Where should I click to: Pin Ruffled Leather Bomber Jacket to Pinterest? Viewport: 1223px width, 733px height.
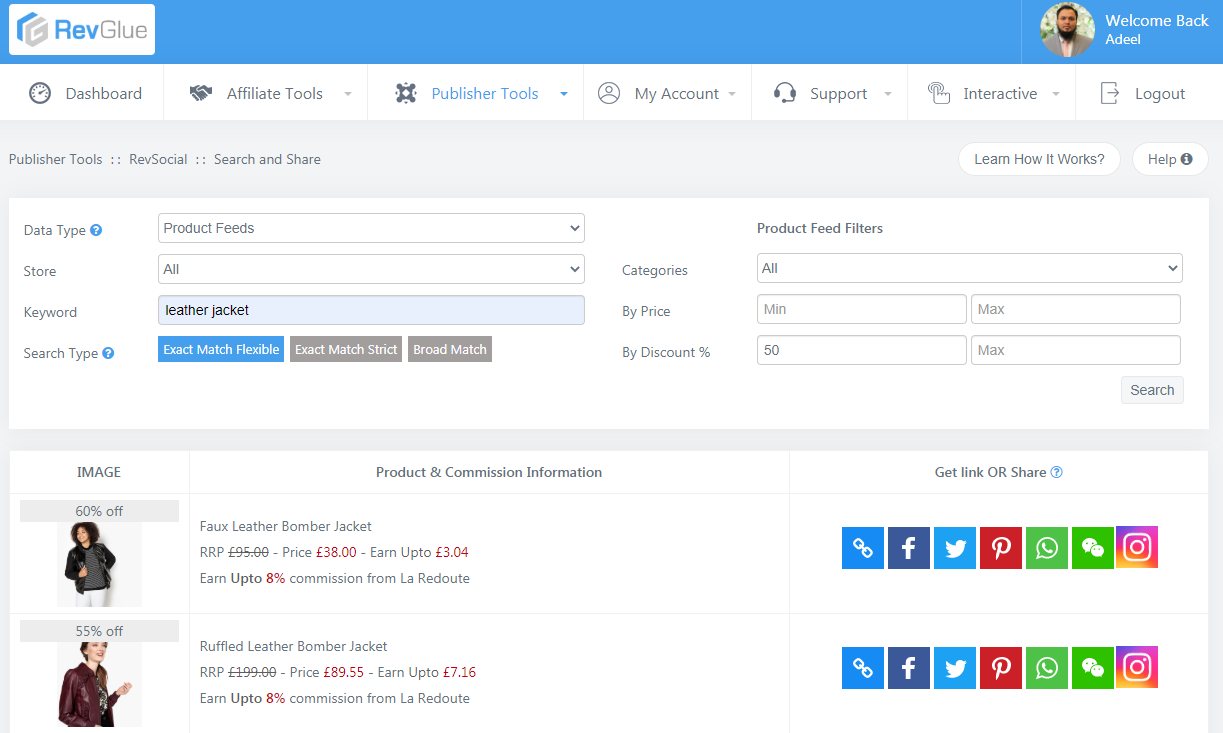[1000, 667]
